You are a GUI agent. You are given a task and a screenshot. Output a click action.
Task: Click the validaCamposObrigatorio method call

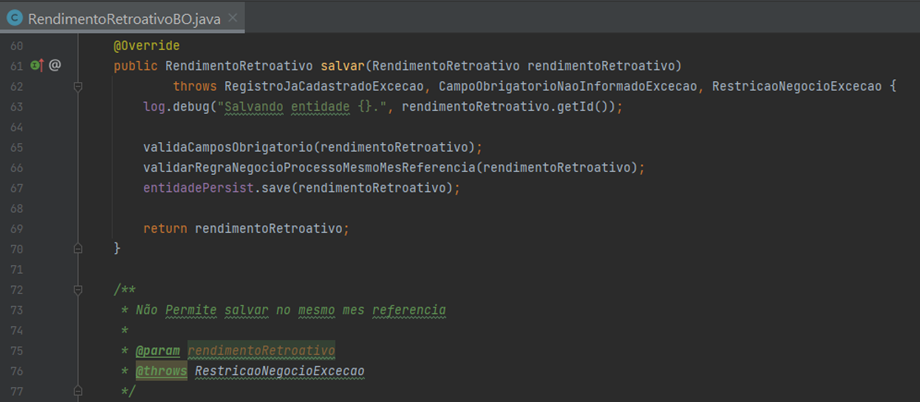point(228,148)
